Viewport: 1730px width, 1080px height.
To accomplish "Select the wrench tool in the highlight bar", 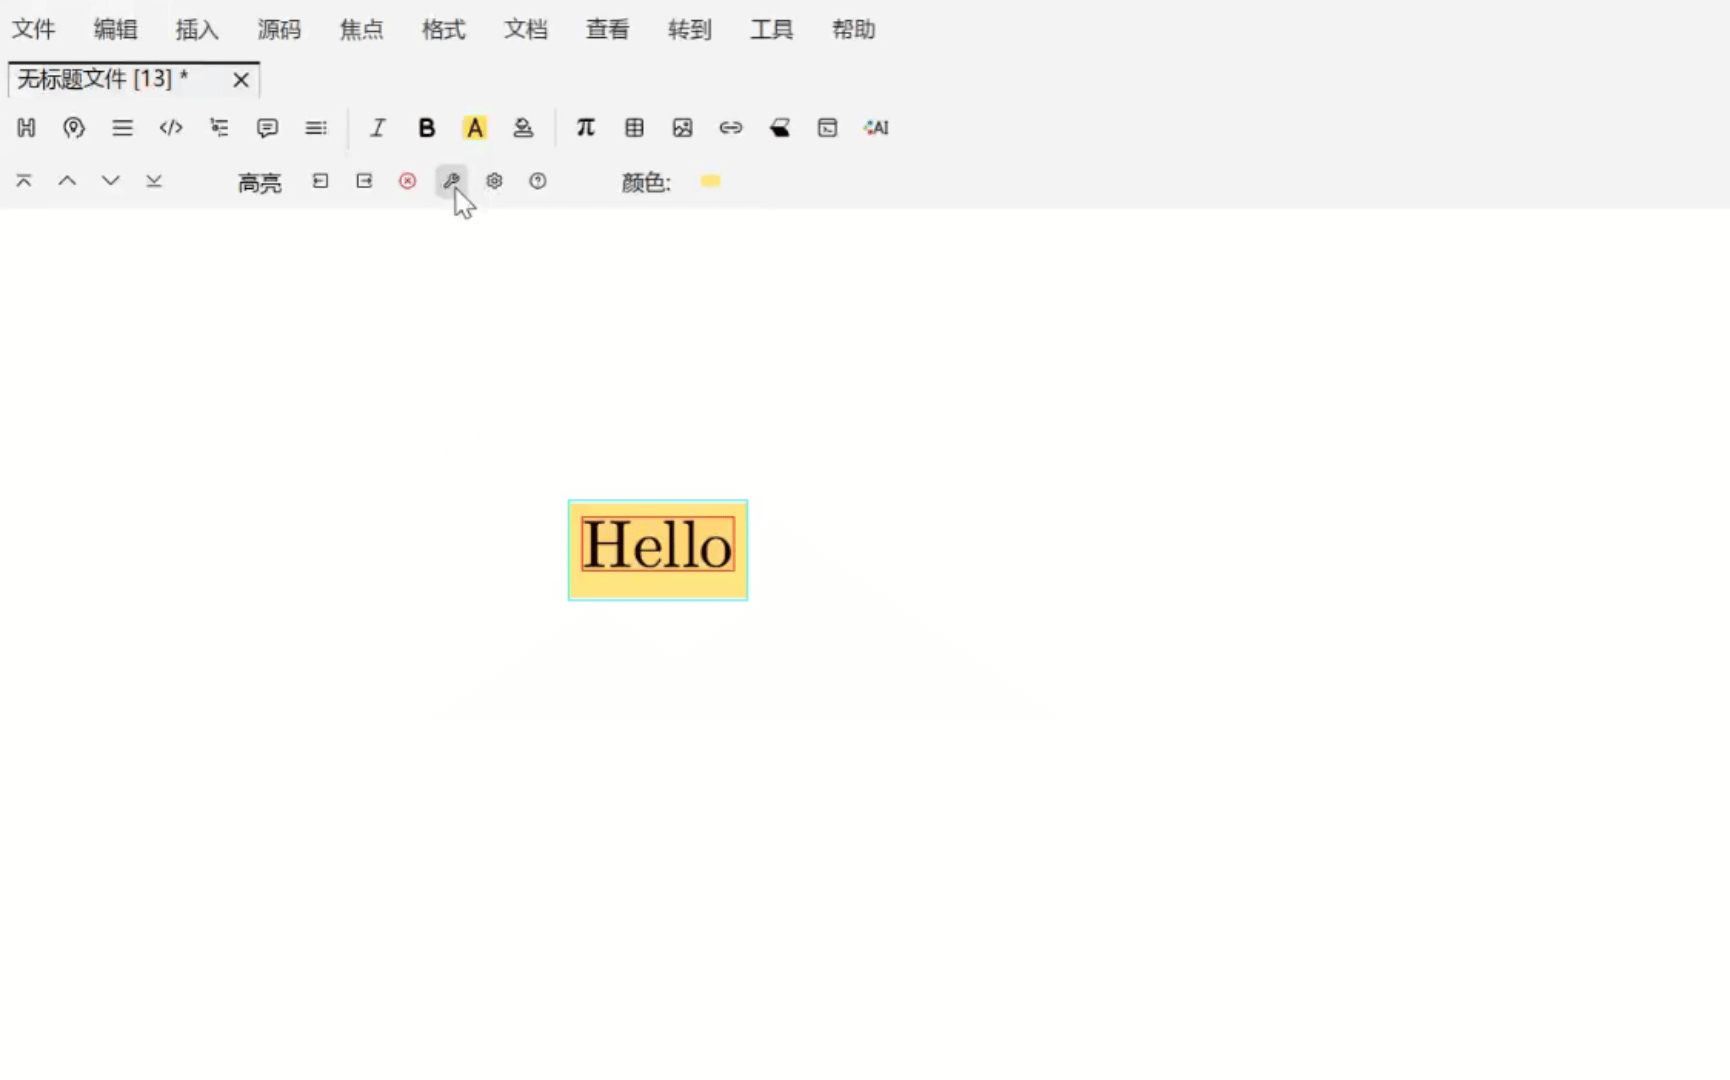I will pos(451,181).
